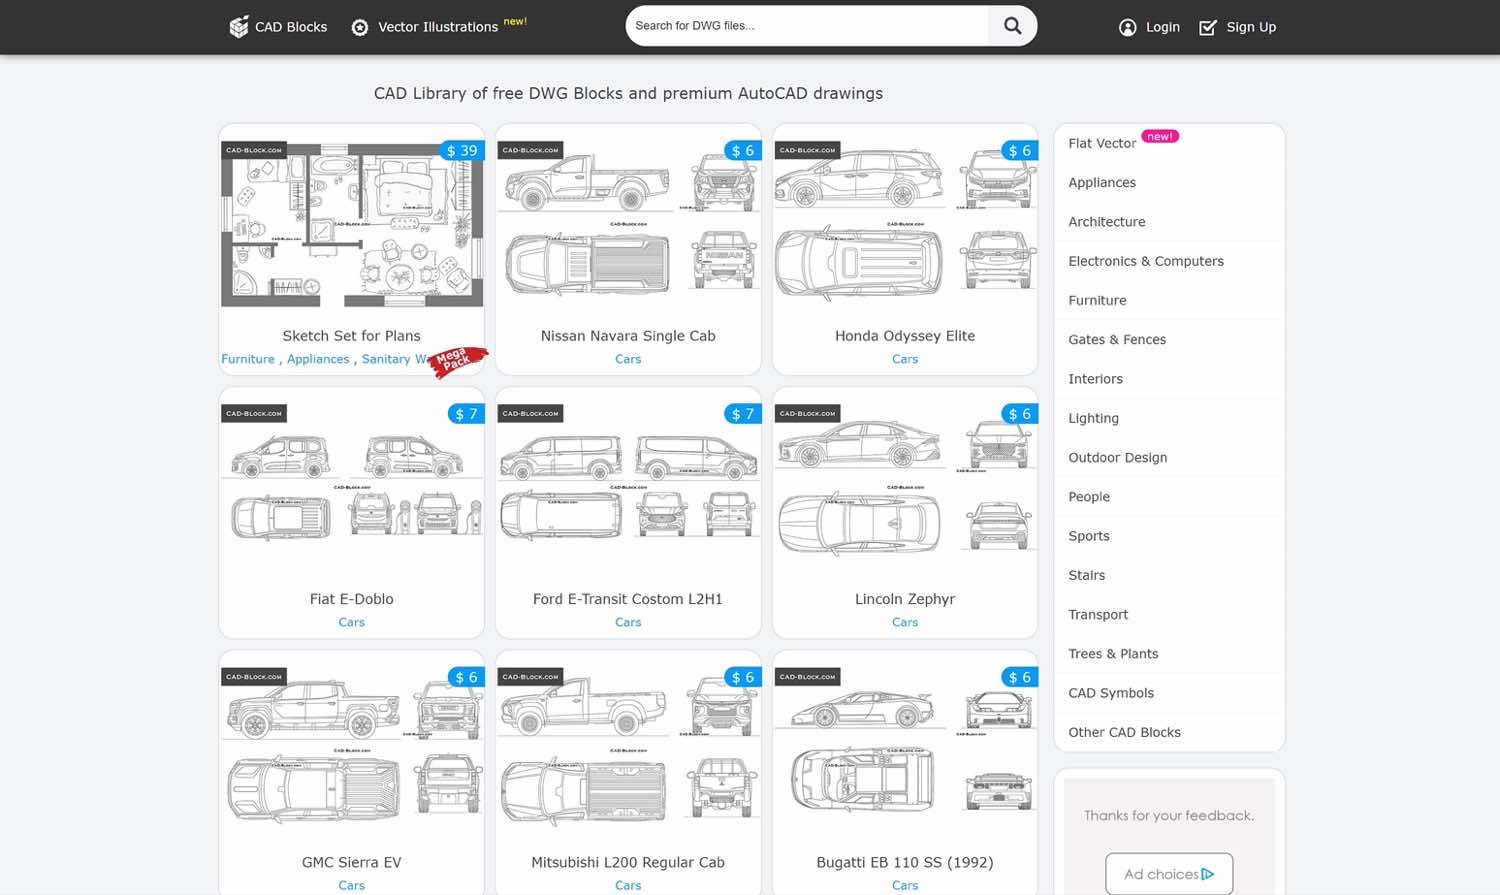Click the $6 badge on GMC Sierra EV card

point(466,677)
